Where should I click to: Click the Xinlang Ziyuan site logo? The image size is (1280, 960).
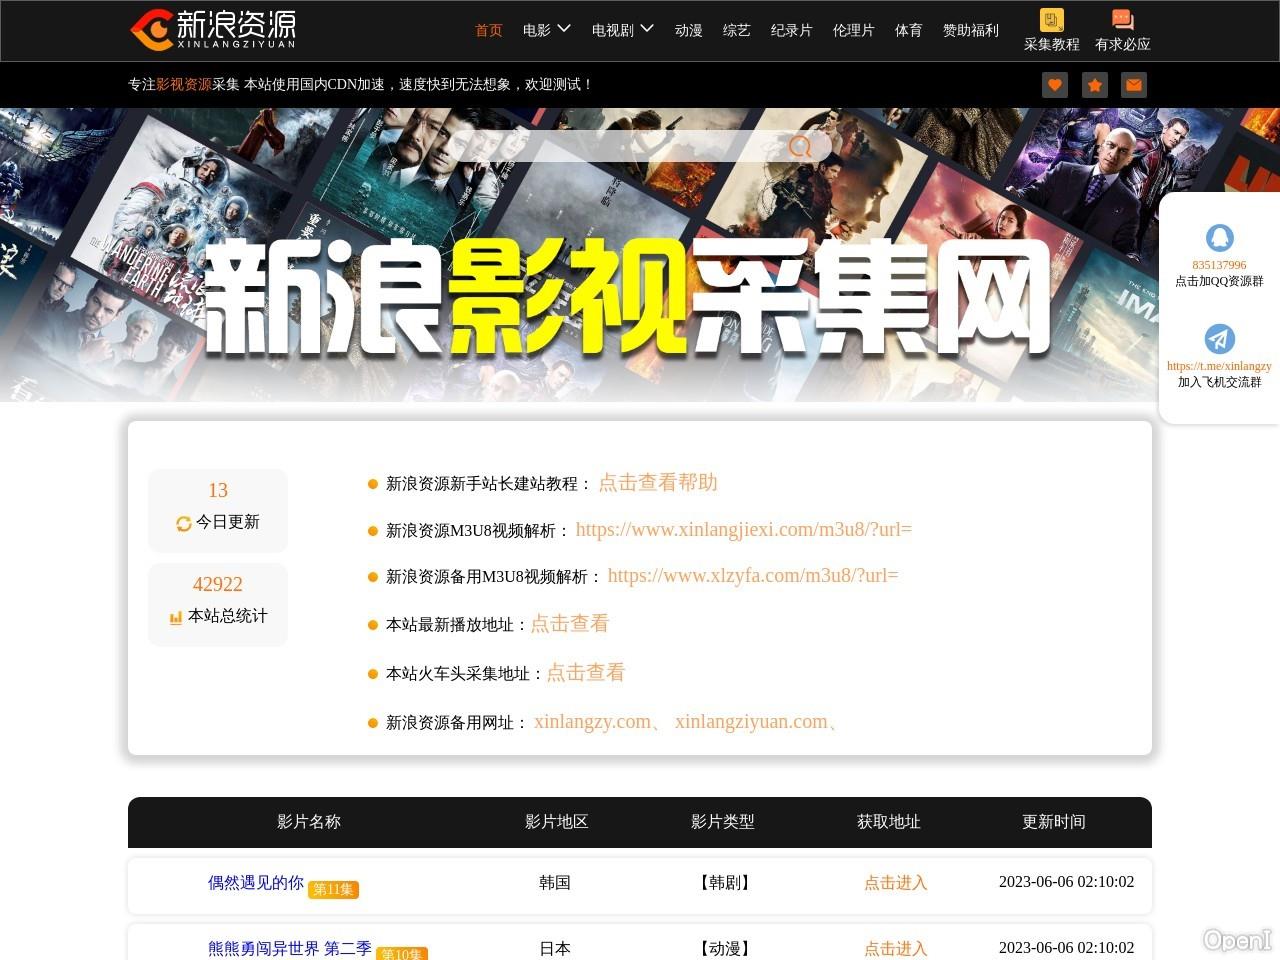click(213, 30)
